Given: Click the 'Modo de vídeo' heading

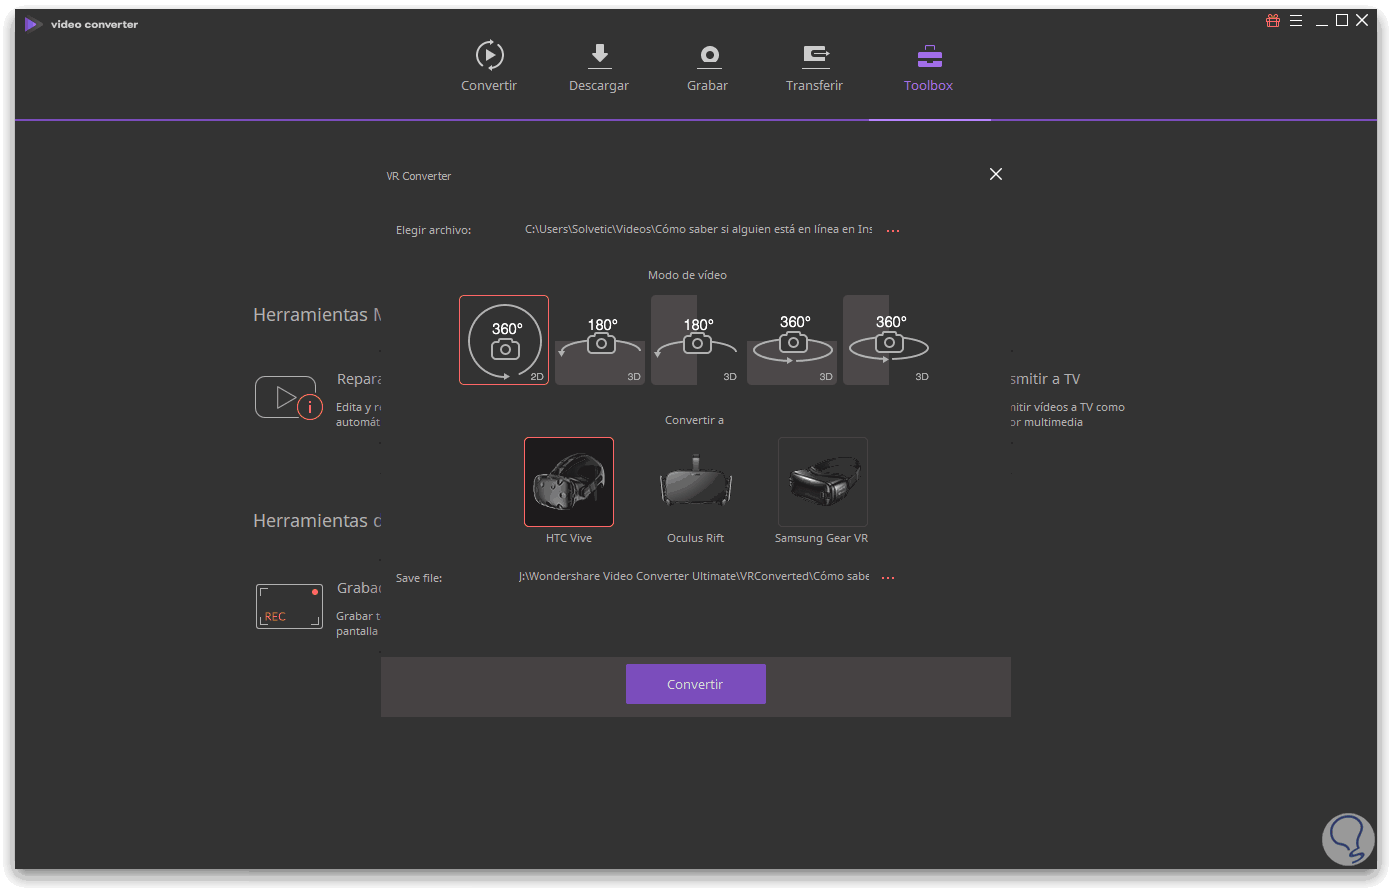Looking at the screenshot, I should click(688, 275).
